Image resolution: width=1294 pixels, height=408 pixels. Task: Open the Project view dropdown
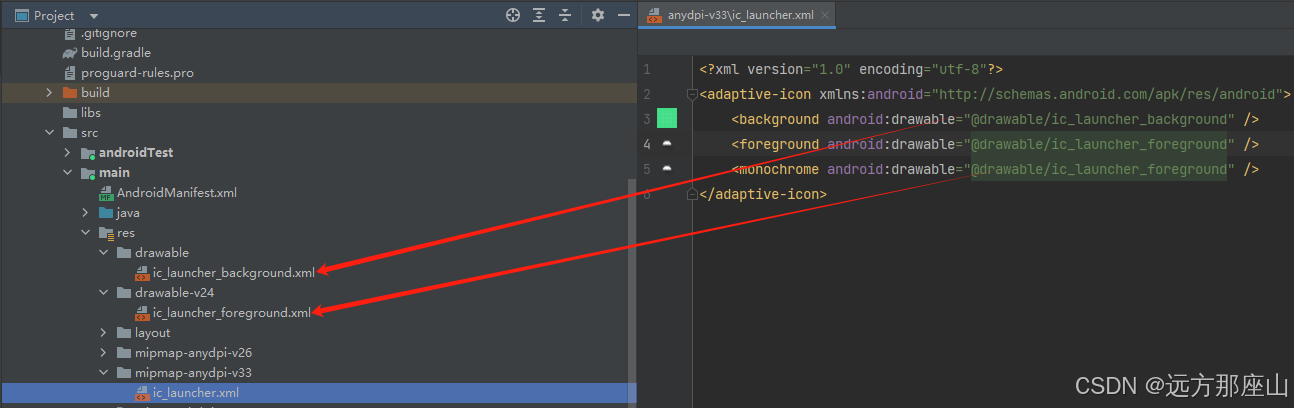click(94, 16)
